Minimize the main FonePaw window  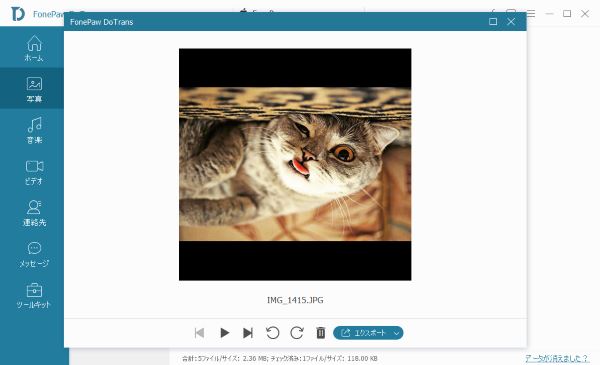coord(549,14)
